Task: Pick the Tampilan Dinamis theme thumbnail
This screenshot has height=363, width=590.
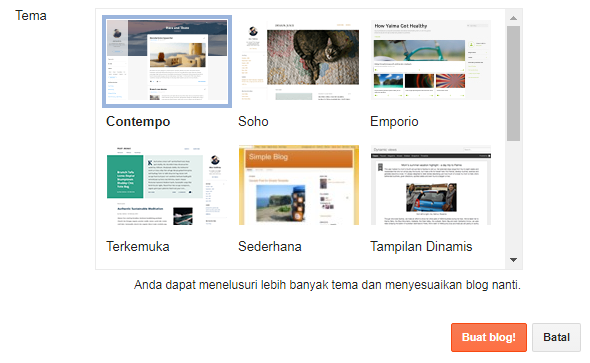Action: pyautogui.click(x=431, y=185)
